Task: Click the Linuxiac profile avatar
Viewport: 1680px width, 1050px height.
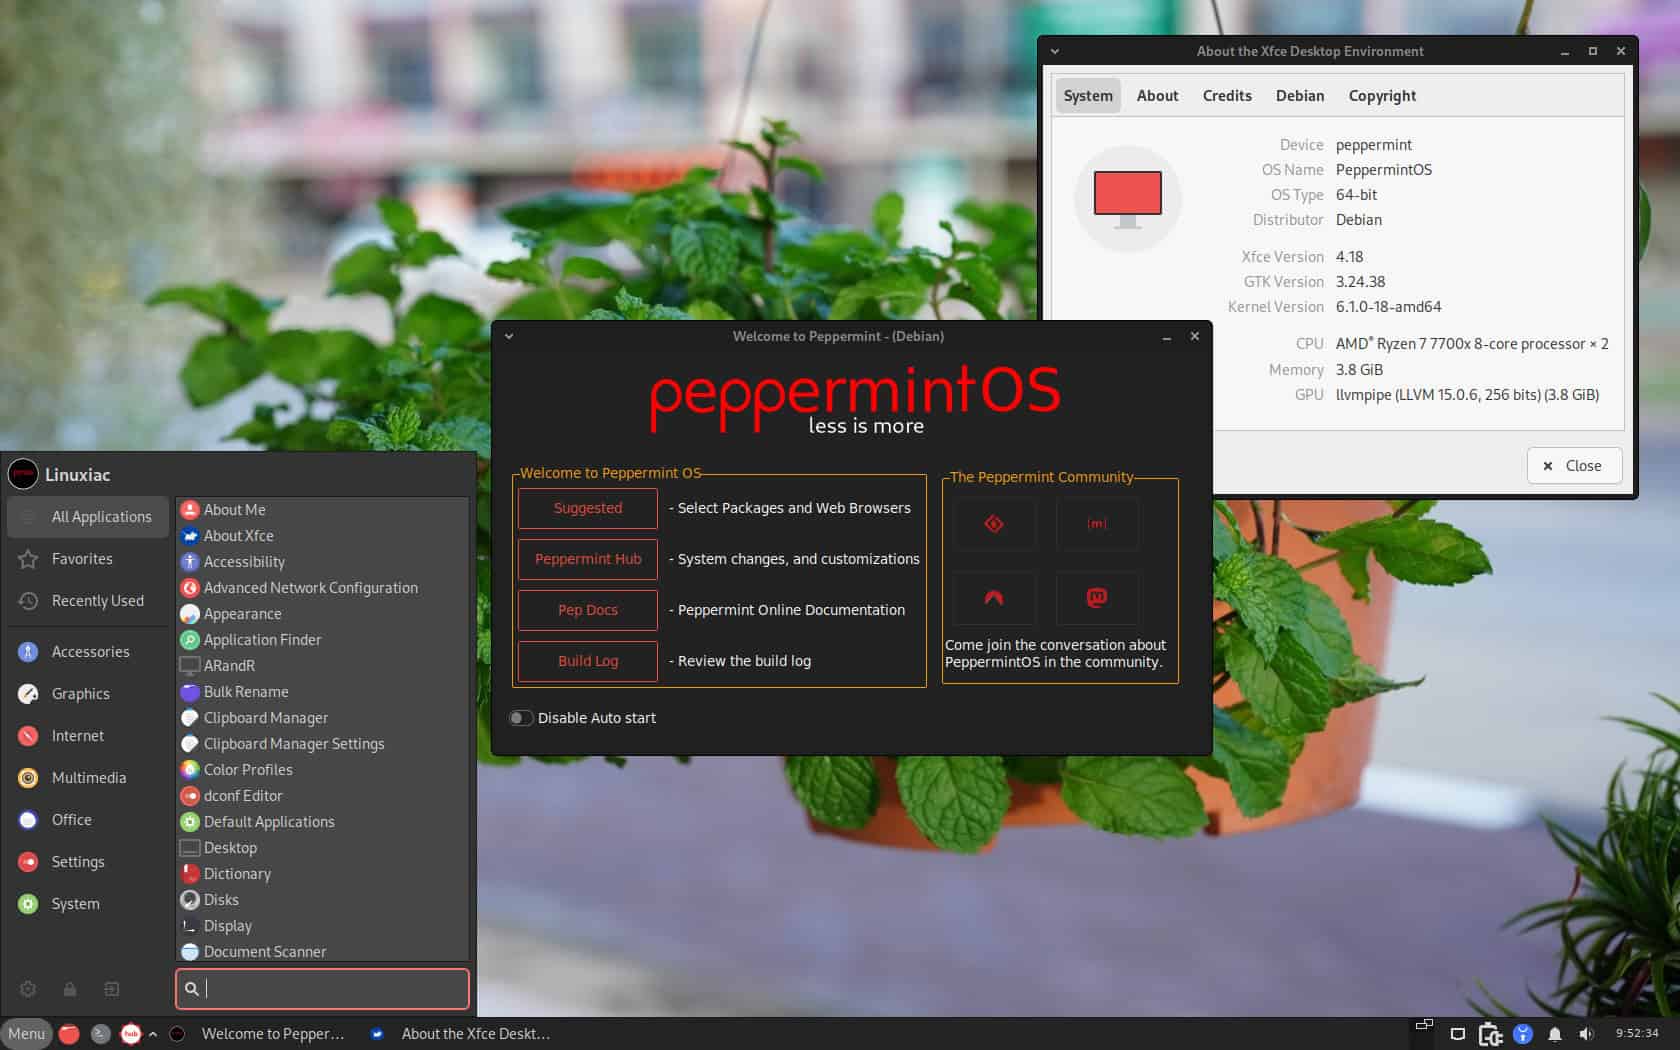Action: point(23,474)
